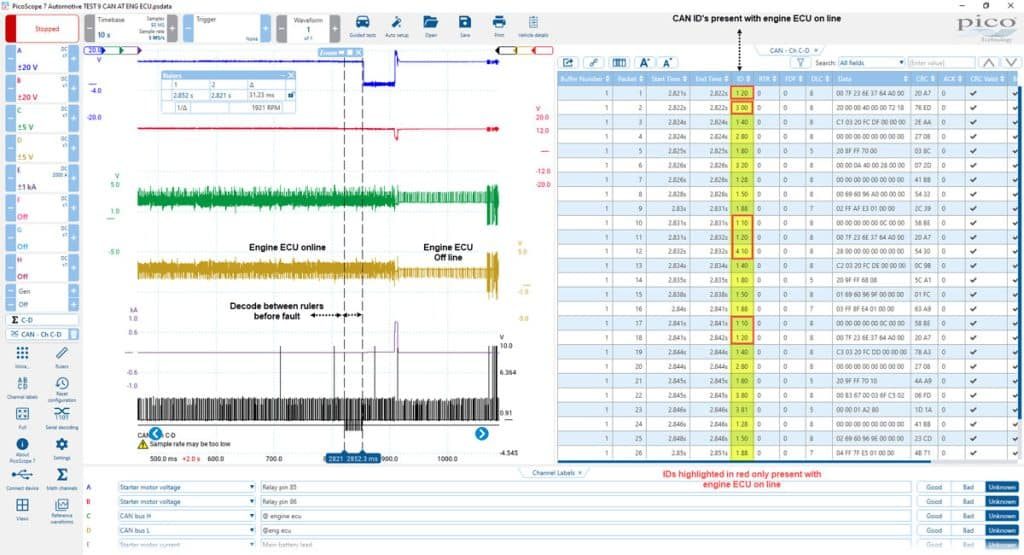Click the Stopped run/stop button
This screenshot has height=555, width=1024.
pyautogui.click(x=42, y=29)
